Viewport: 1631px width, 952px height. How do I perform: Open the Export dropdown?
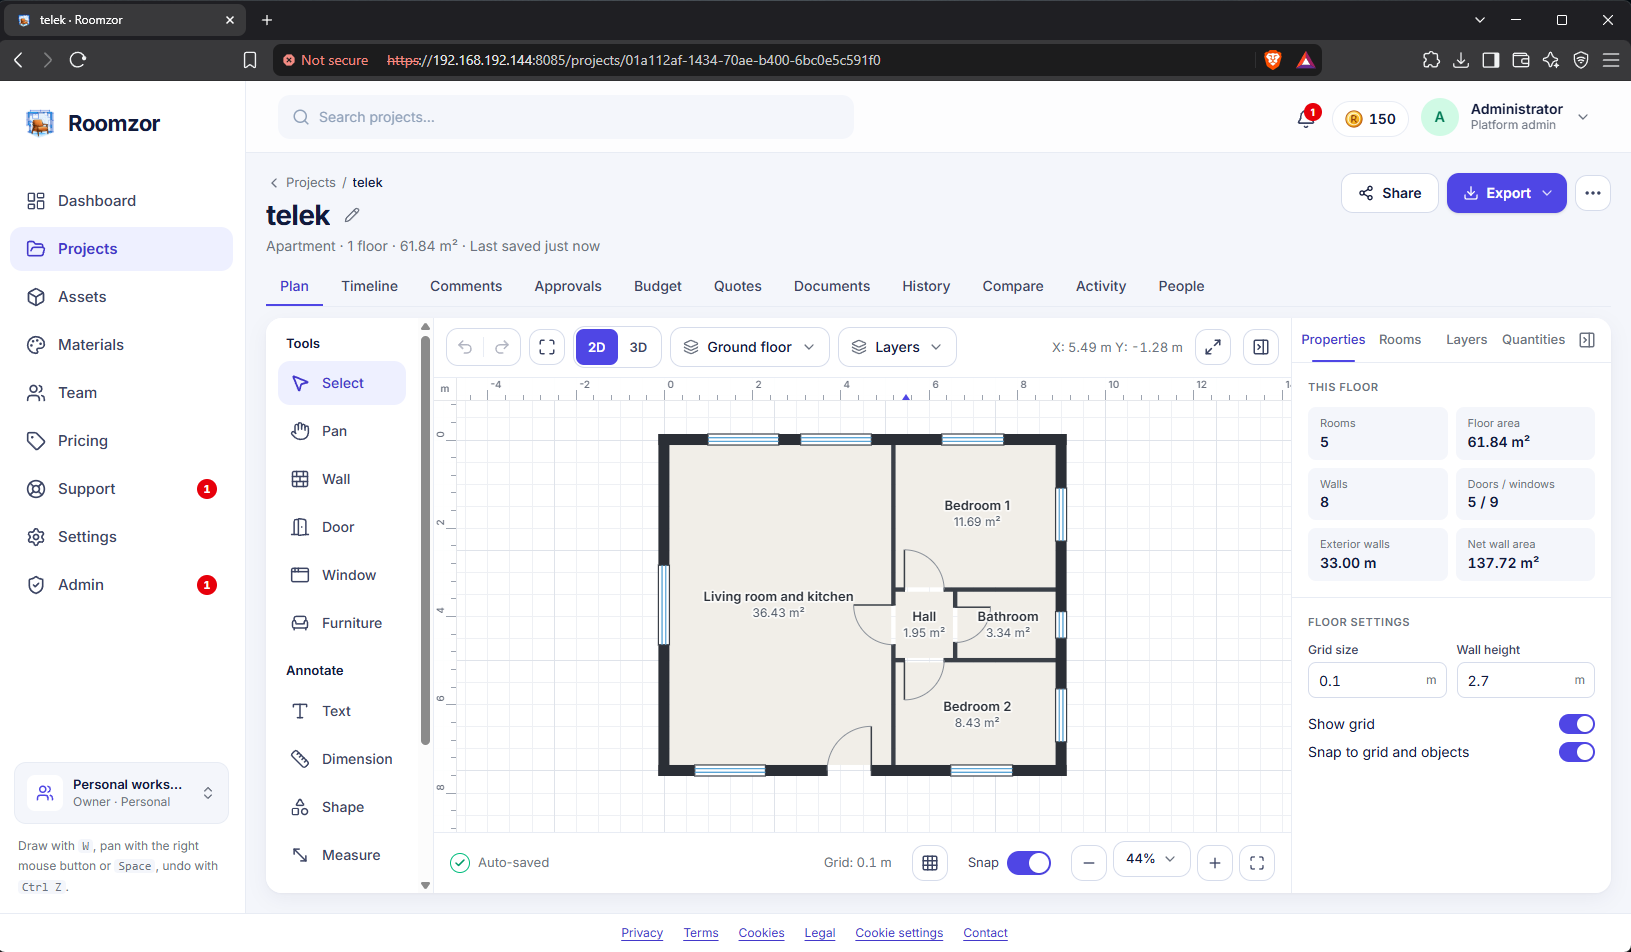1507,193
